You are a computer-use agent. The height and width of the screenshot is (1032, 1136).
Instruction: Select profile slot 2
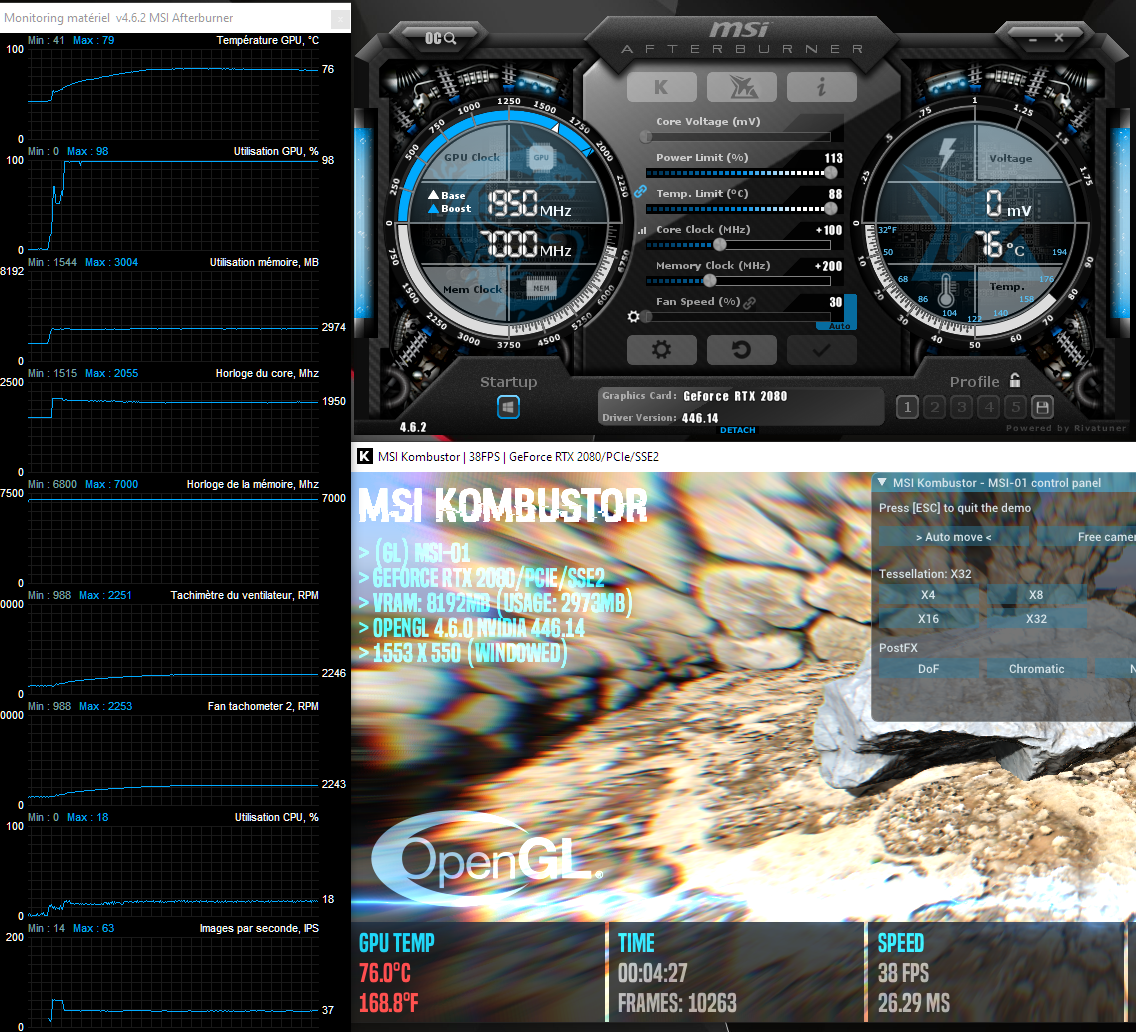(x=935, y=407)
